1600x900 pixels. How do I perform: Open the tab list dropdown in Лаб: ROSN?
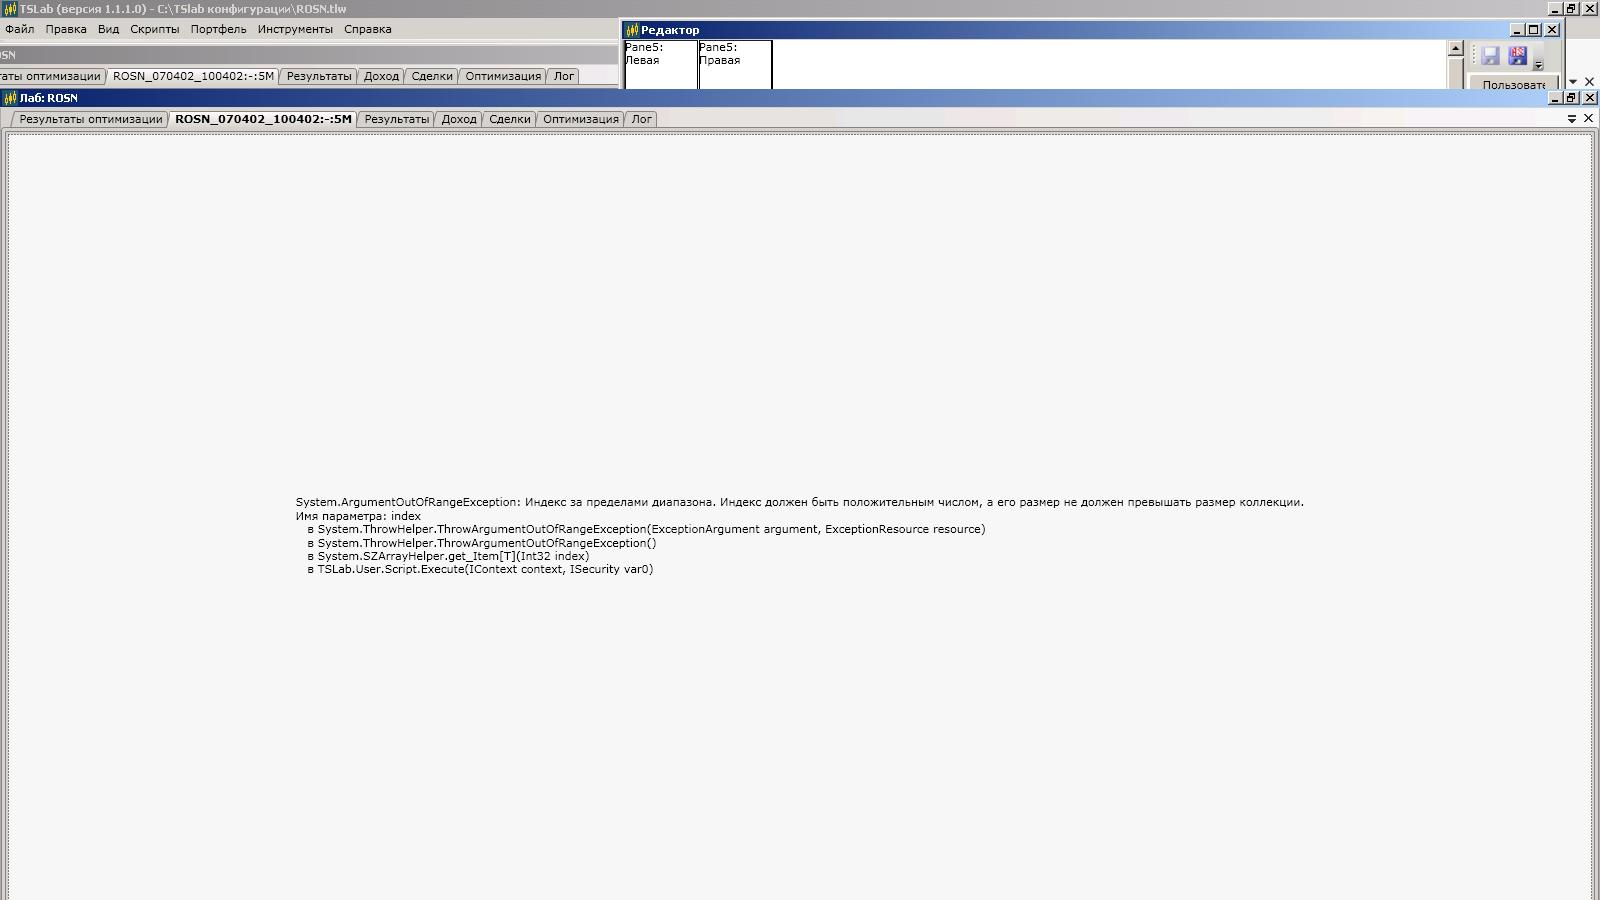pos(1572,119)
